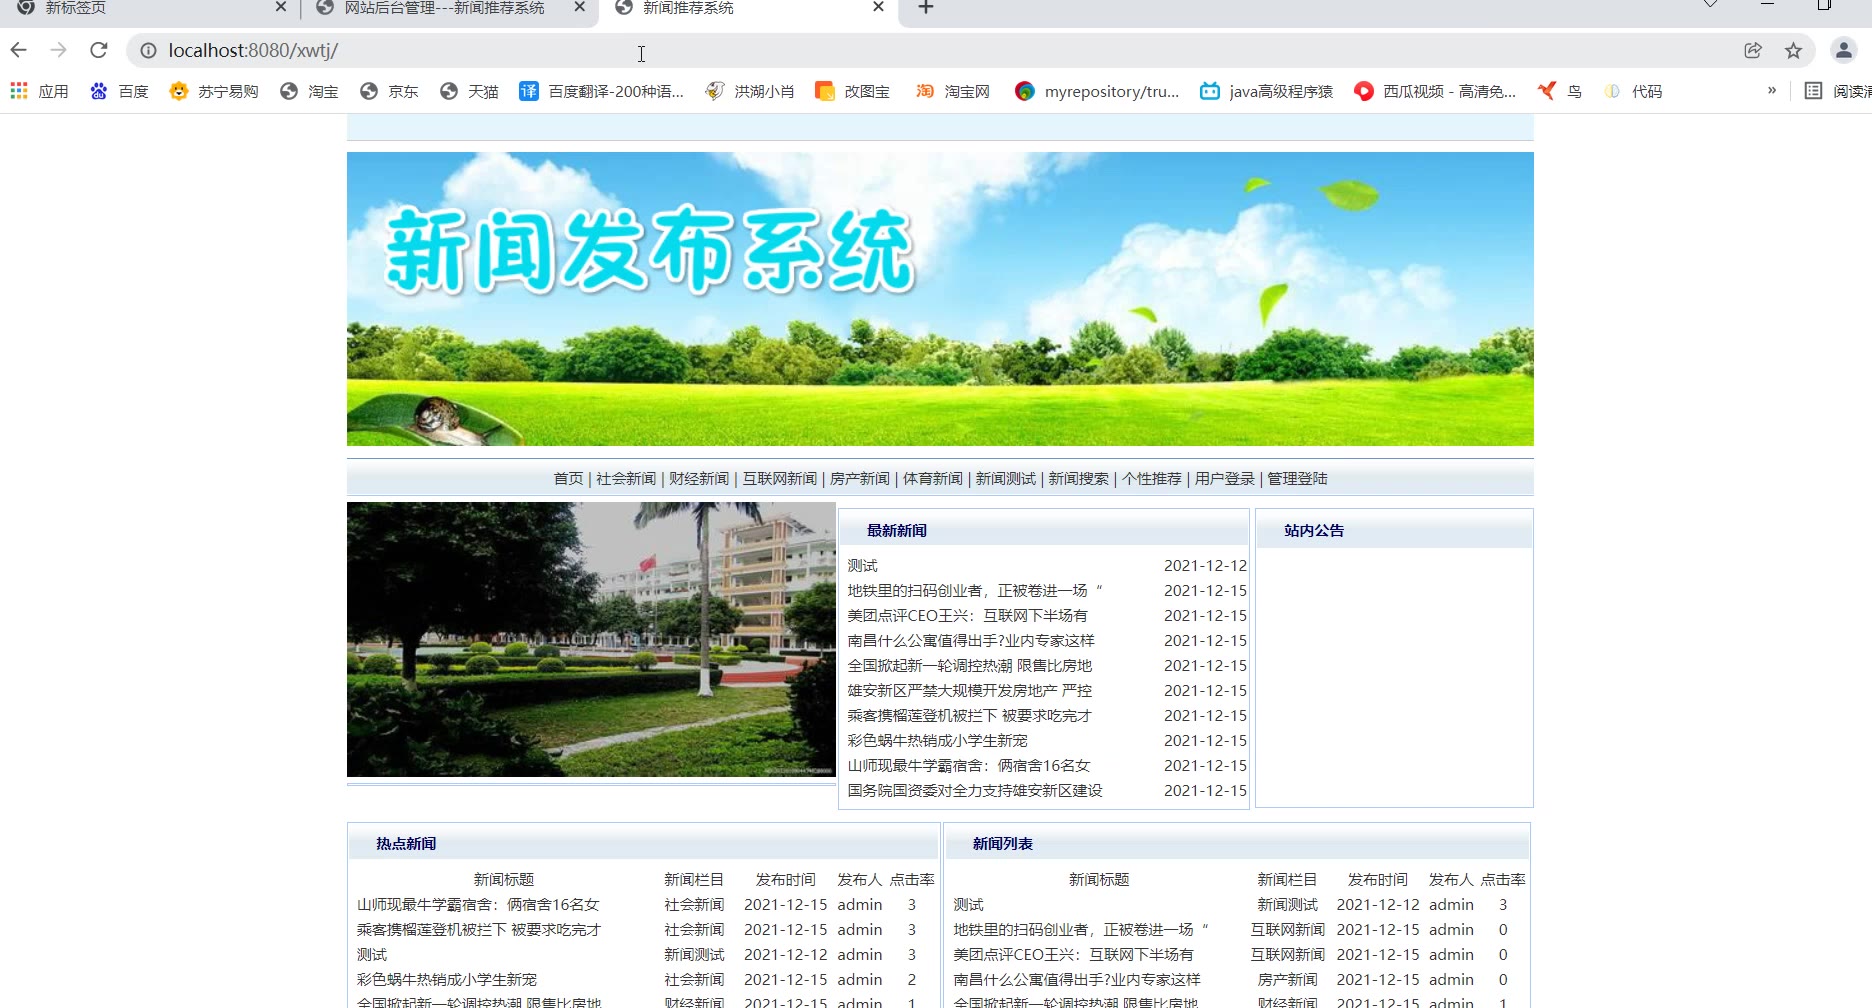The height and width of the screenshot is (1008, 1872).
Task: Open the 京东 bookmark
Action: [389, 91]
